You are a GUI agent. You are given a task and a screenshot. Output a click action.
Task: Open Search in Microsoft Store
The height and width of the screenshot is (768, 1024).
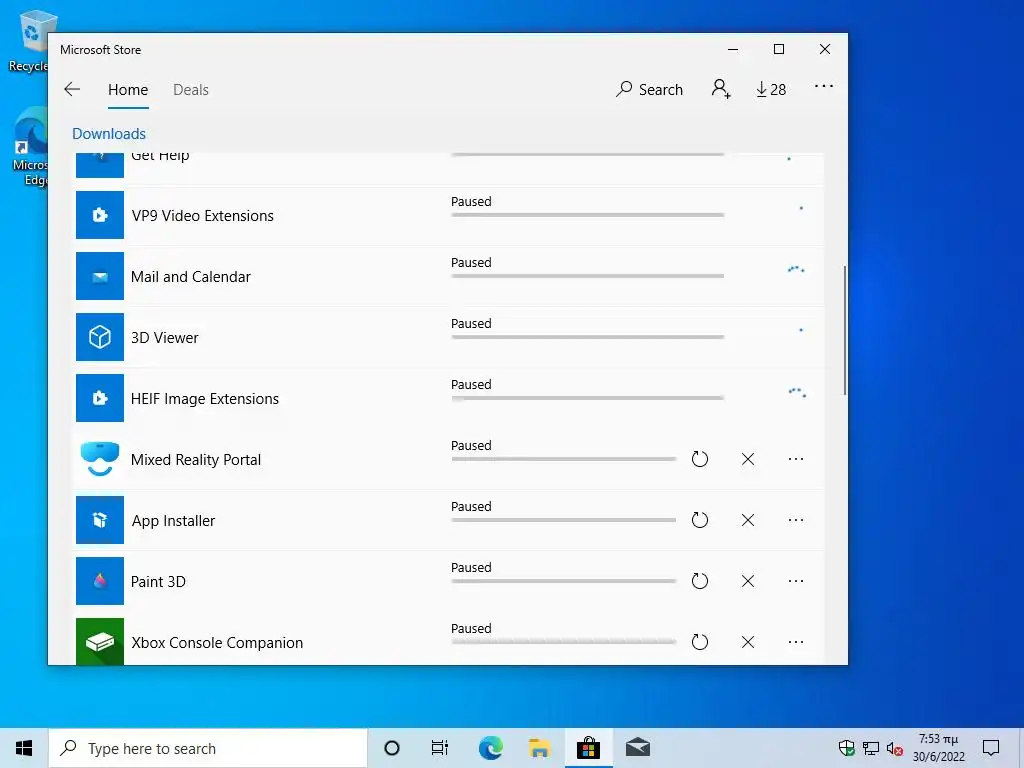point(649,89)
